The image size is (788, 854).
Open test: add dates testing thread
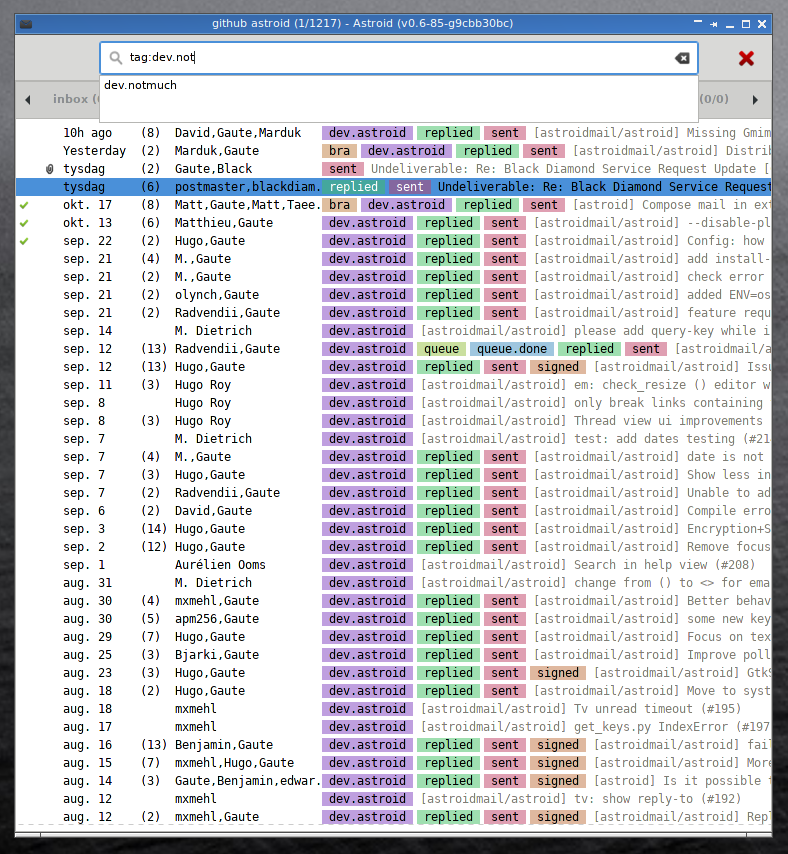[x=394, y=439]
